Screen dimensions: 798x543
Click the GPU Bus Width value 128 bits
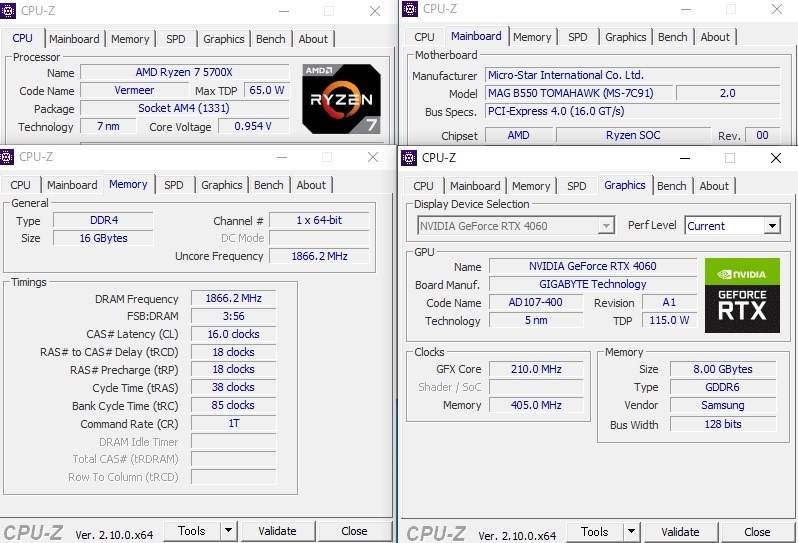[723, 424]
